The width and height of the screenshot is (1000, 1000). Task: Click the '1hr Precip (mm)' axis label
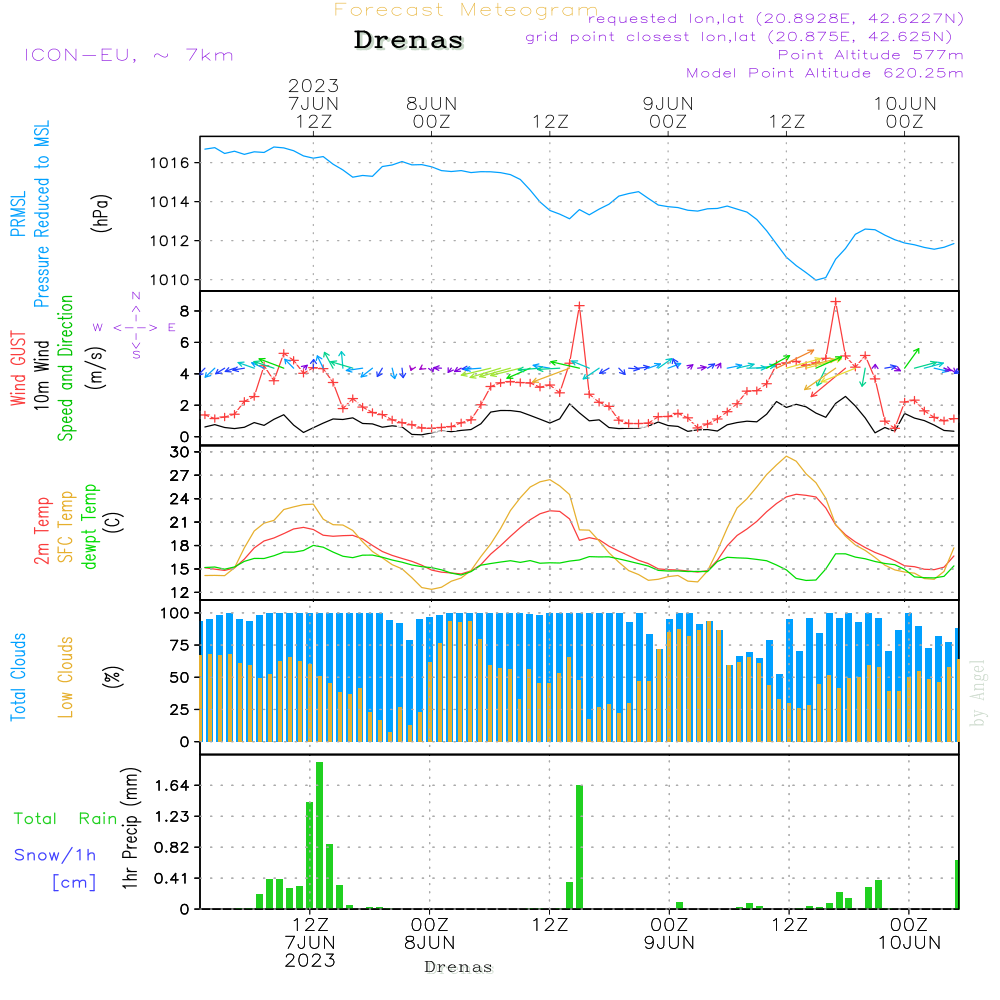[x=130, y=828]
